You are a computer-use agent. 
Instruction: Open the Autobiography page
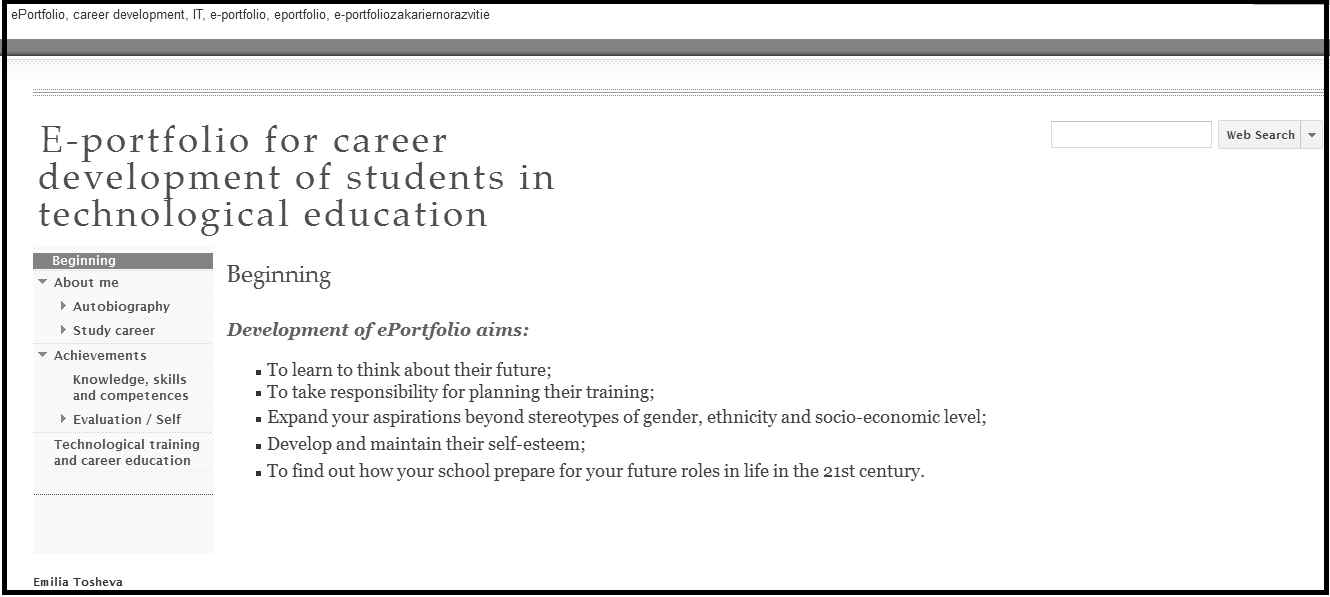(x=121, y=306)
